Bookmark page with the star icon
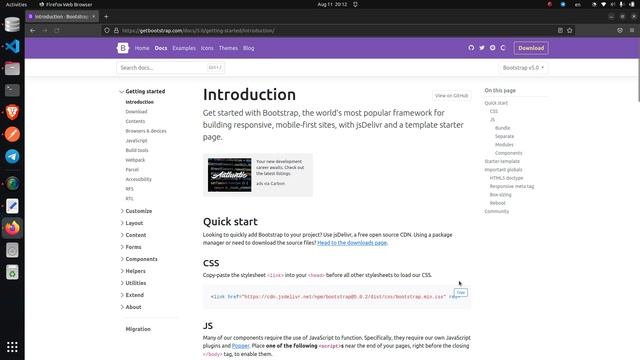The image size is (640, 360). 569,30
